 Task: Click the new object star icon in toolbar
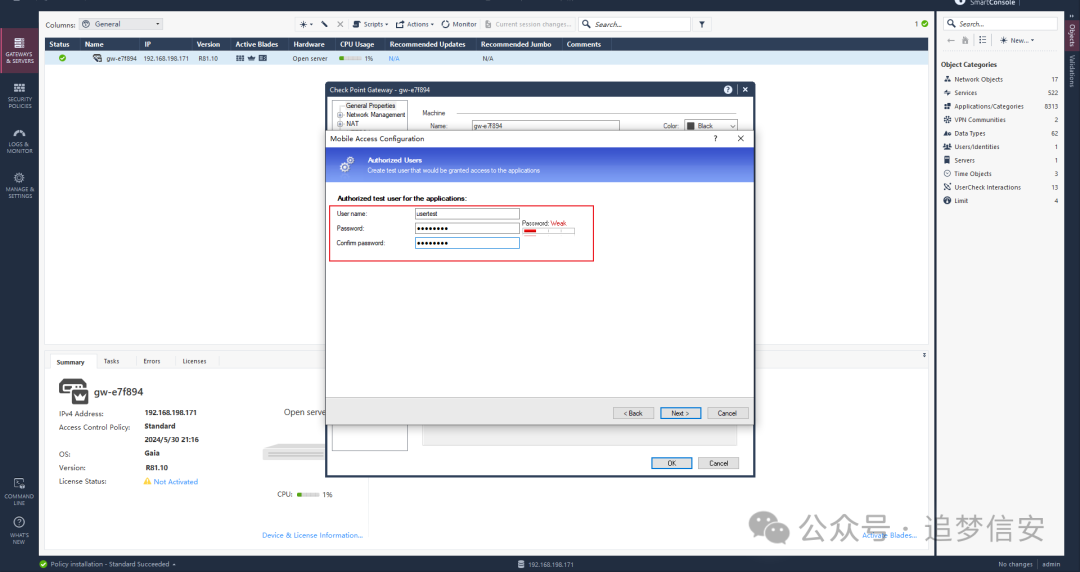[x=304, y=24]
